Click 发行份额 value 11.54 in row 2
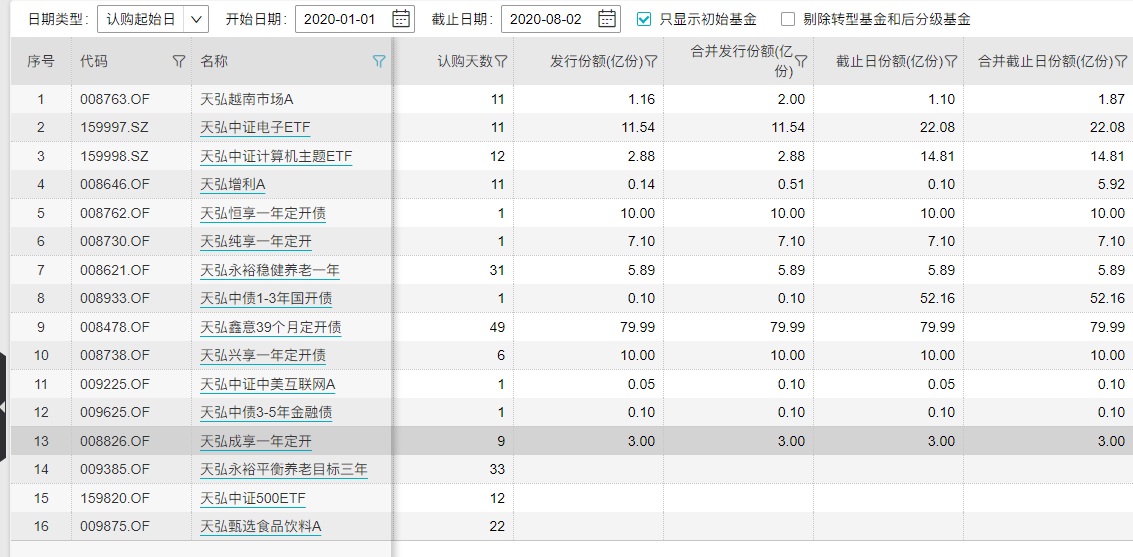Screen dimensions: 1133x557 pyautogui.click(x=637, y=127)
